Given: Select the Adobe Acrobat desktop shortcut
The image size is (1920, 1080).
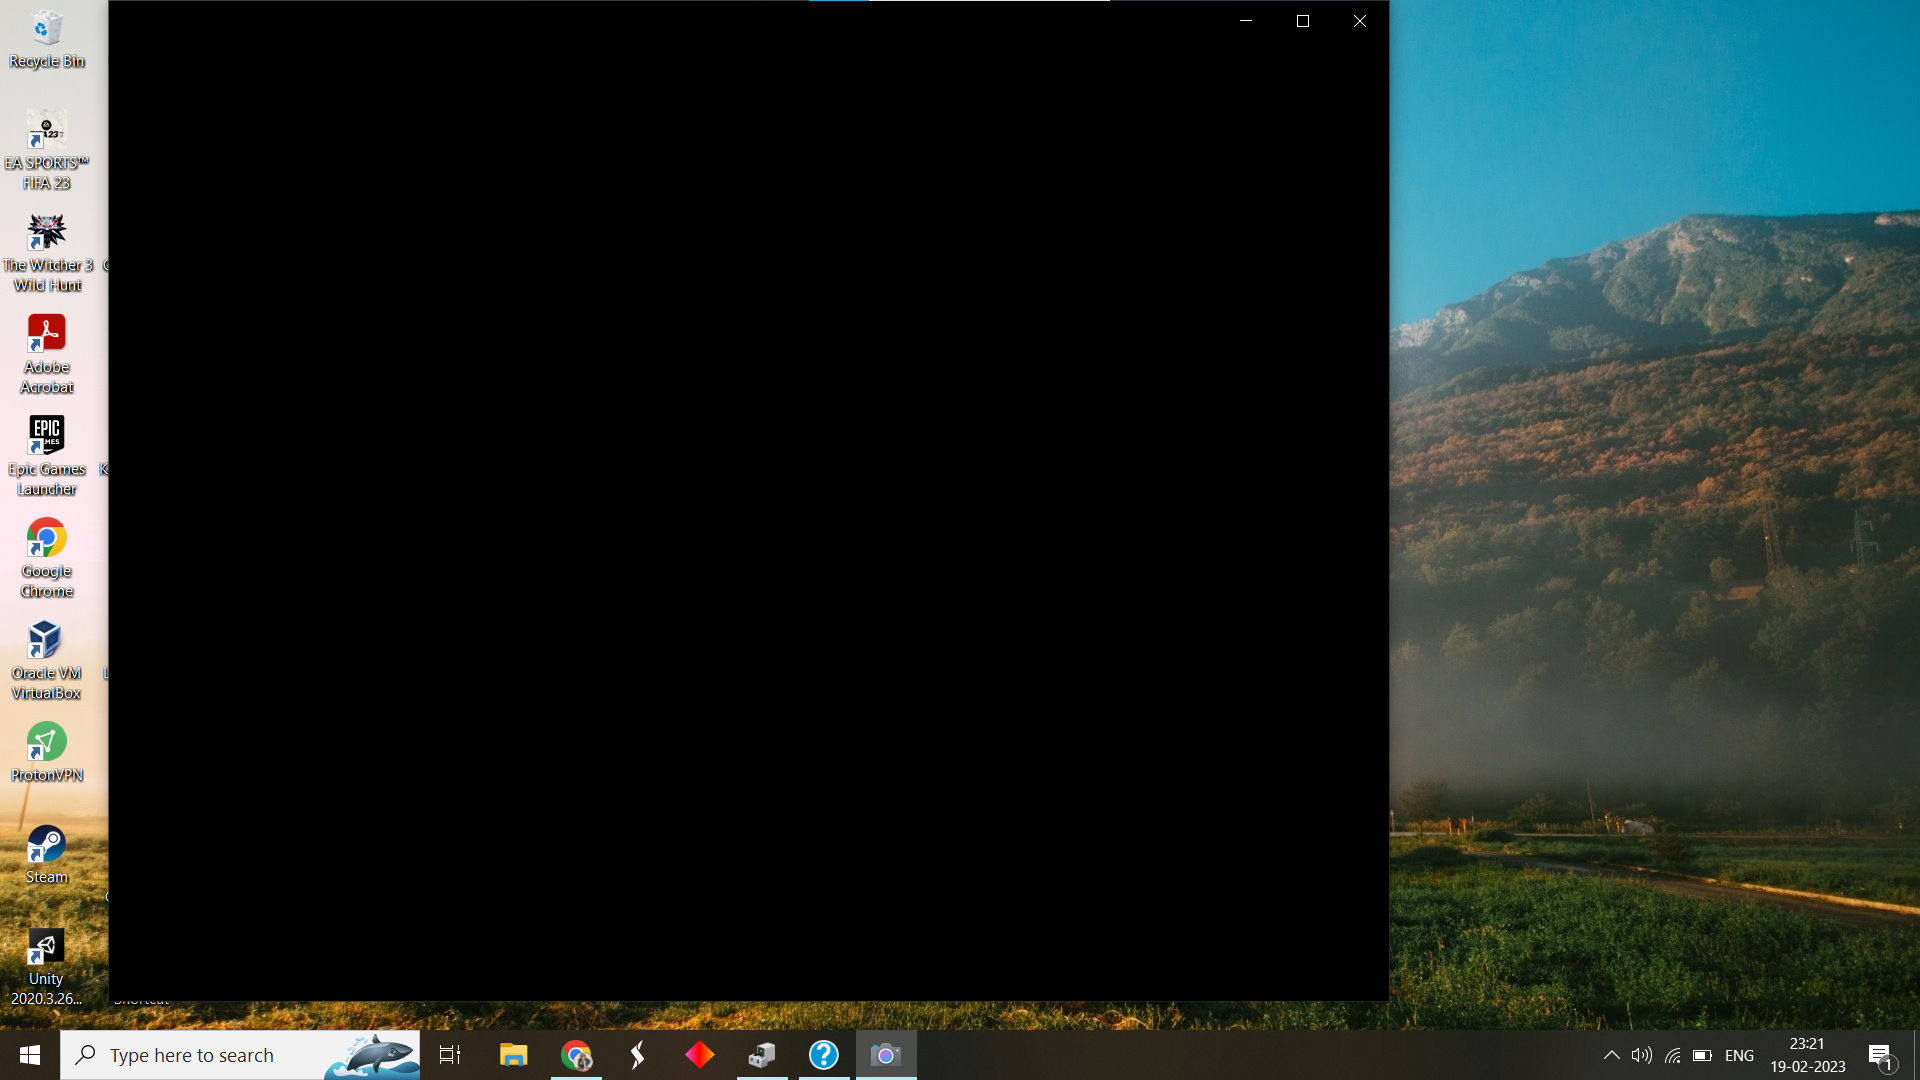Looking at the screenshot, I should tap(46, 353).
